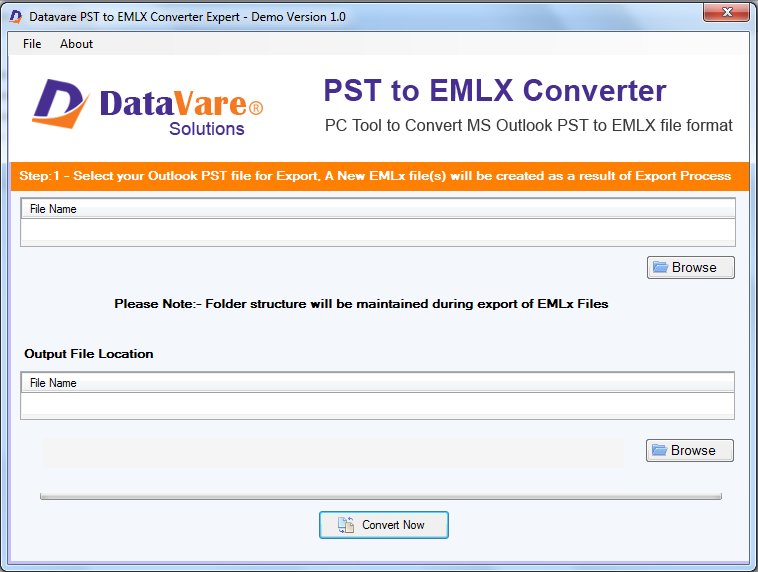Click folder icon on output location Browse button
Viewport: 758px width, 572px height.
coord(659,450)
